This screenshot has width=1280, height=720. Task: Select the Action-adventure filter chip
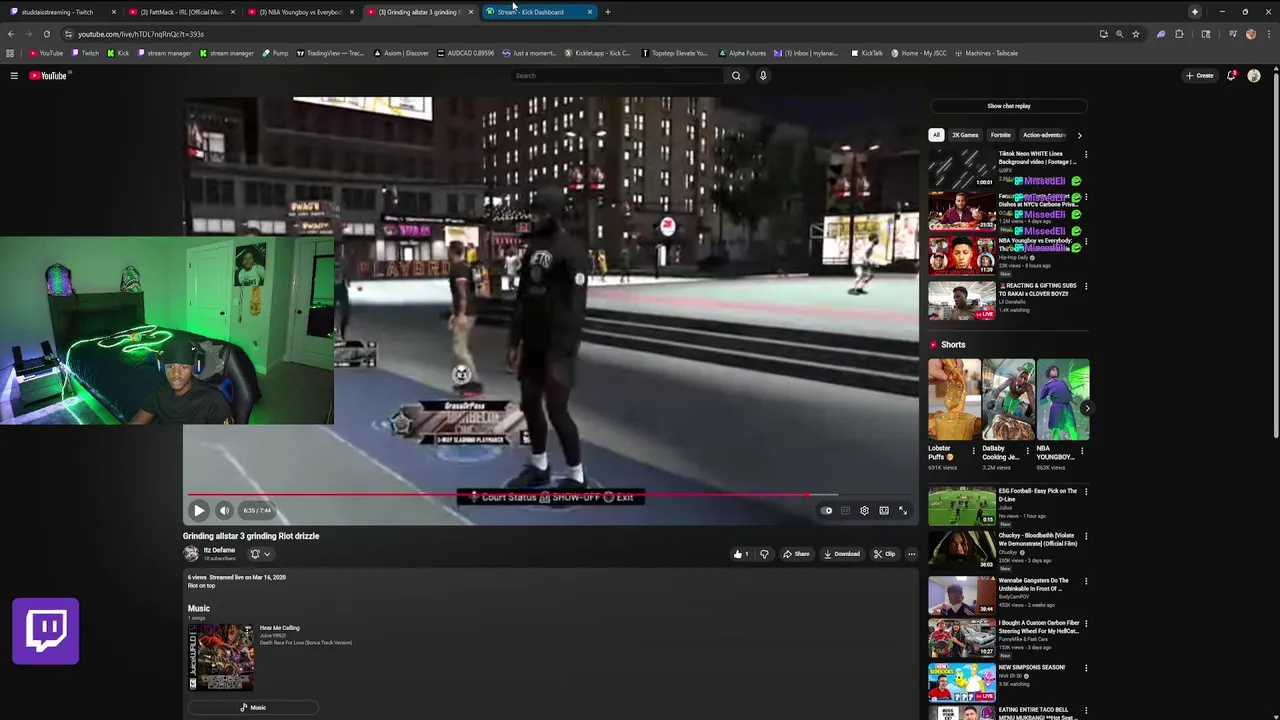(x=1044, y=135)
